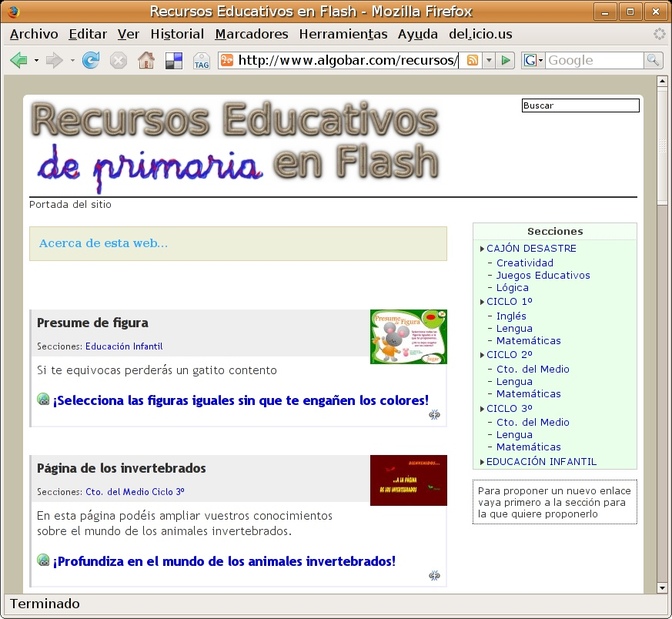Select EDUCACIÓN INFANTIL in Secciones list
Image resolution: width=672 pixels, height=619 pixels.
pyautogui.click(x=541, y=462)
